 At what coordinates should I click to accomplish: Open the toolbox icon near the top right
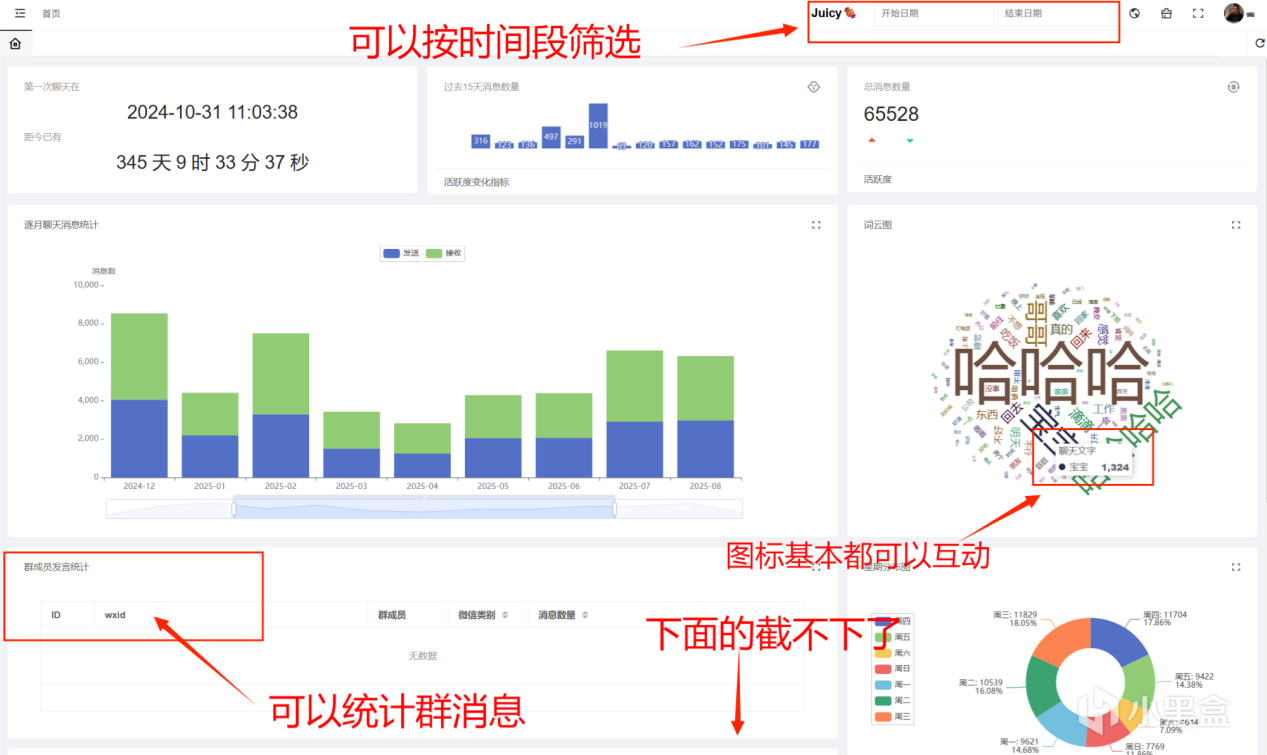click(x=1166, y=13)
